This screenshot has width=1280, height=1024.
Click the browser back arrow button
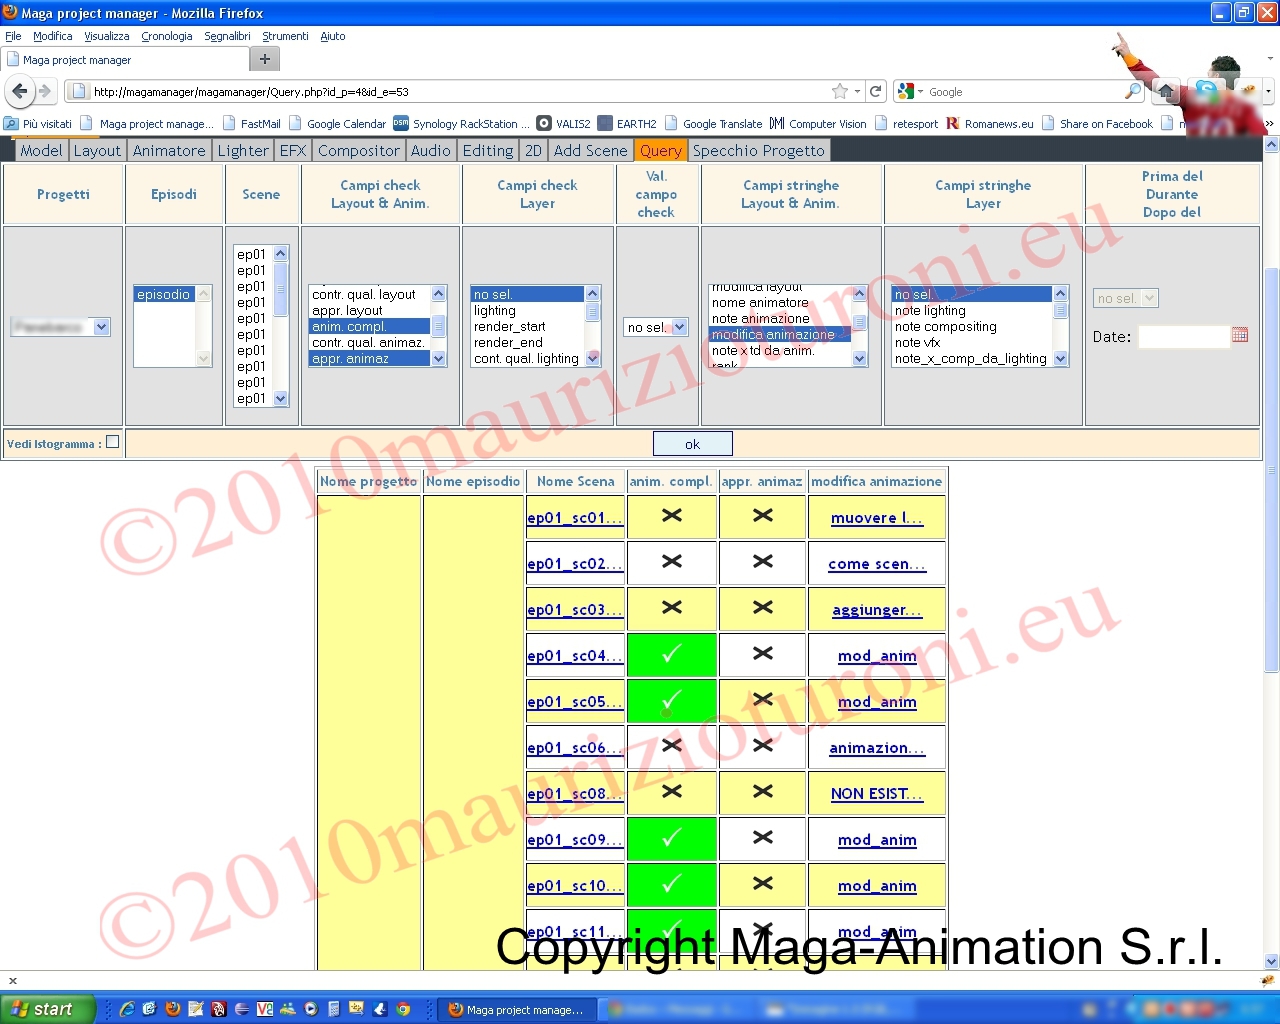coord(19,91)
